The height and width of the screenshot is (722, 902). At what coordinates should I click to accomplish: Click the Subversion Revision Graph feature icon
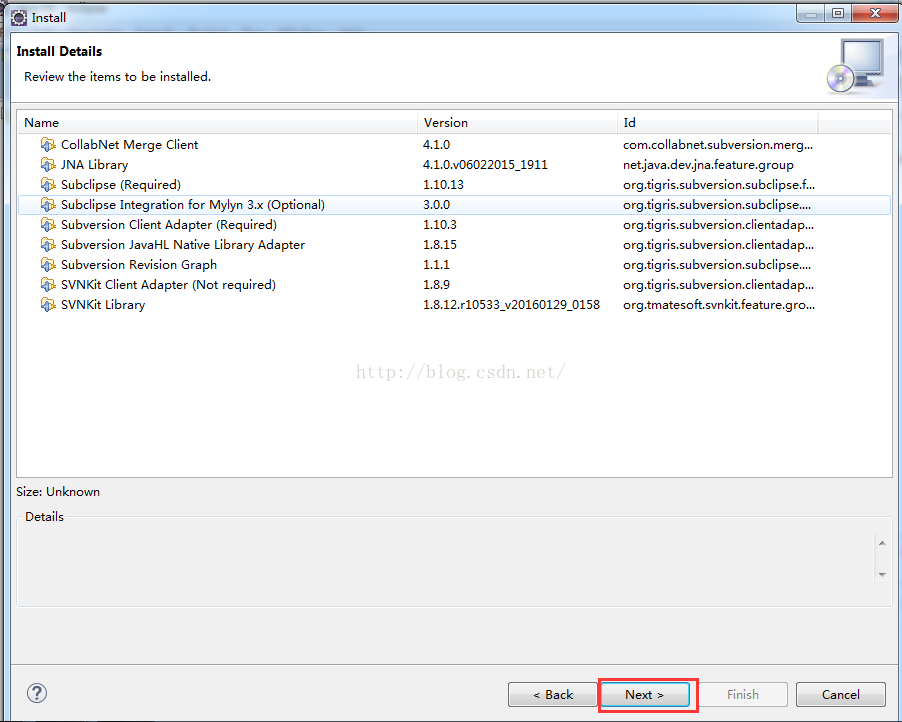tap(48, 265)
